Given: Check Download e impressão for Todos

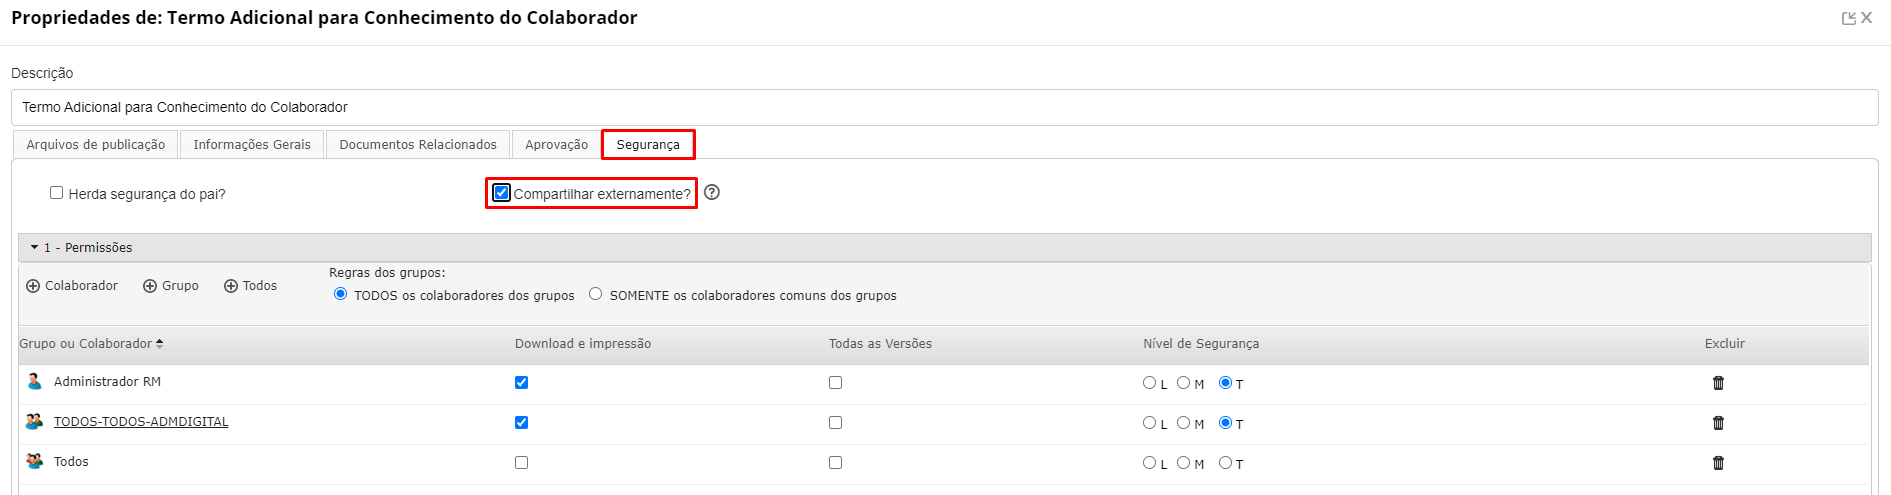Looking at the screenshot, I should pos(521,463).
